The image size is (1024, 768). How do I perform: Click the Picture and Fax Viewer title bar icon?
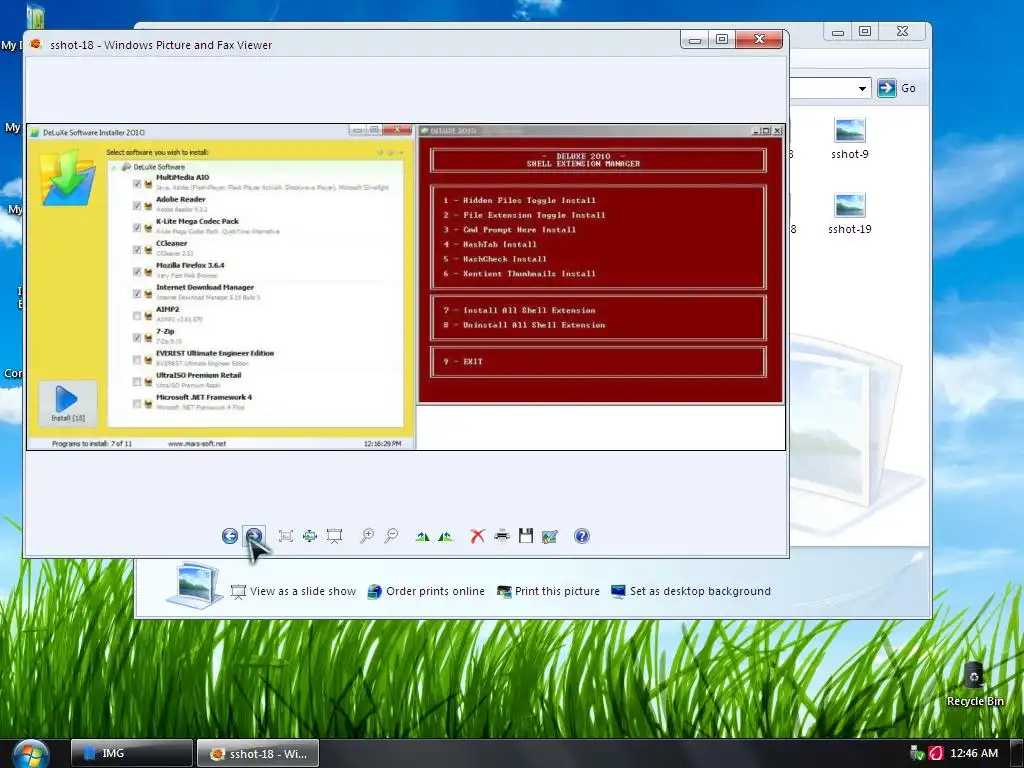click(x=36, y=44)
